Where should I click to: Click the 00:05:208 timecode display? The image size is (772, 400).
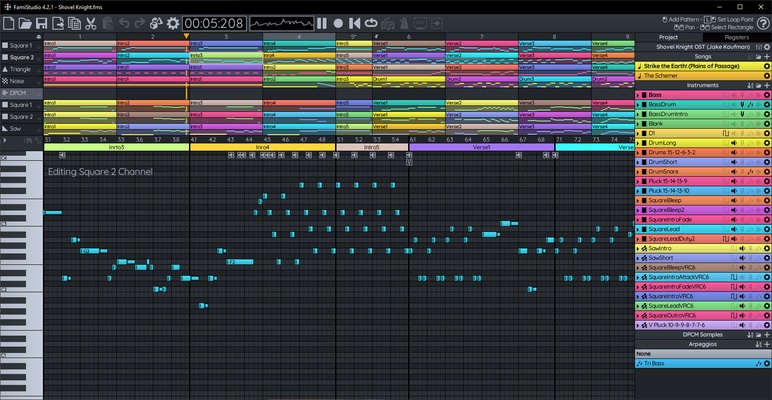point(214,23)
